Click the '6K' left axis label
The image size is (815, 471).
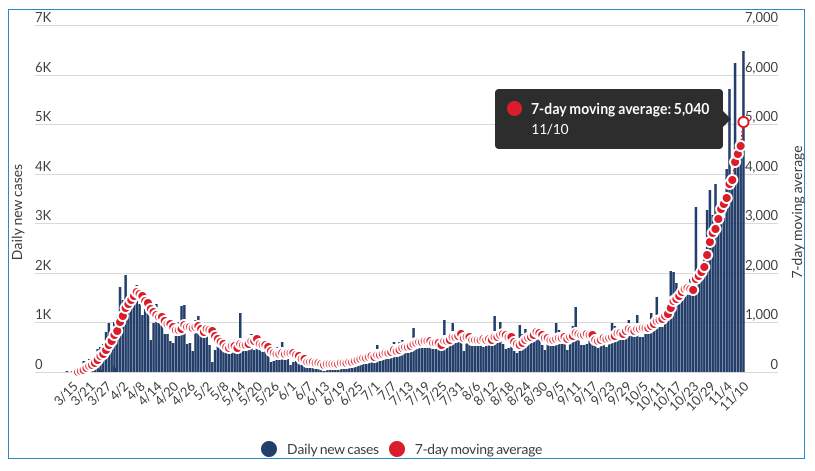pyautogui.click(x=43, y=68)
